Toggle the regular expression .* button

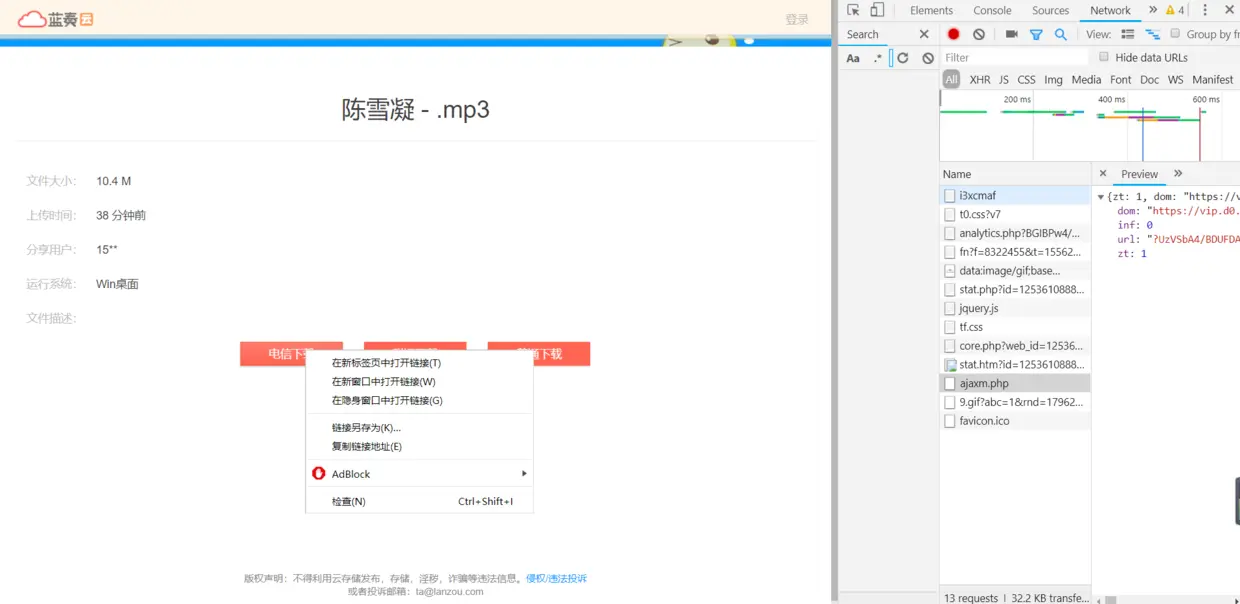coord(878,58)
